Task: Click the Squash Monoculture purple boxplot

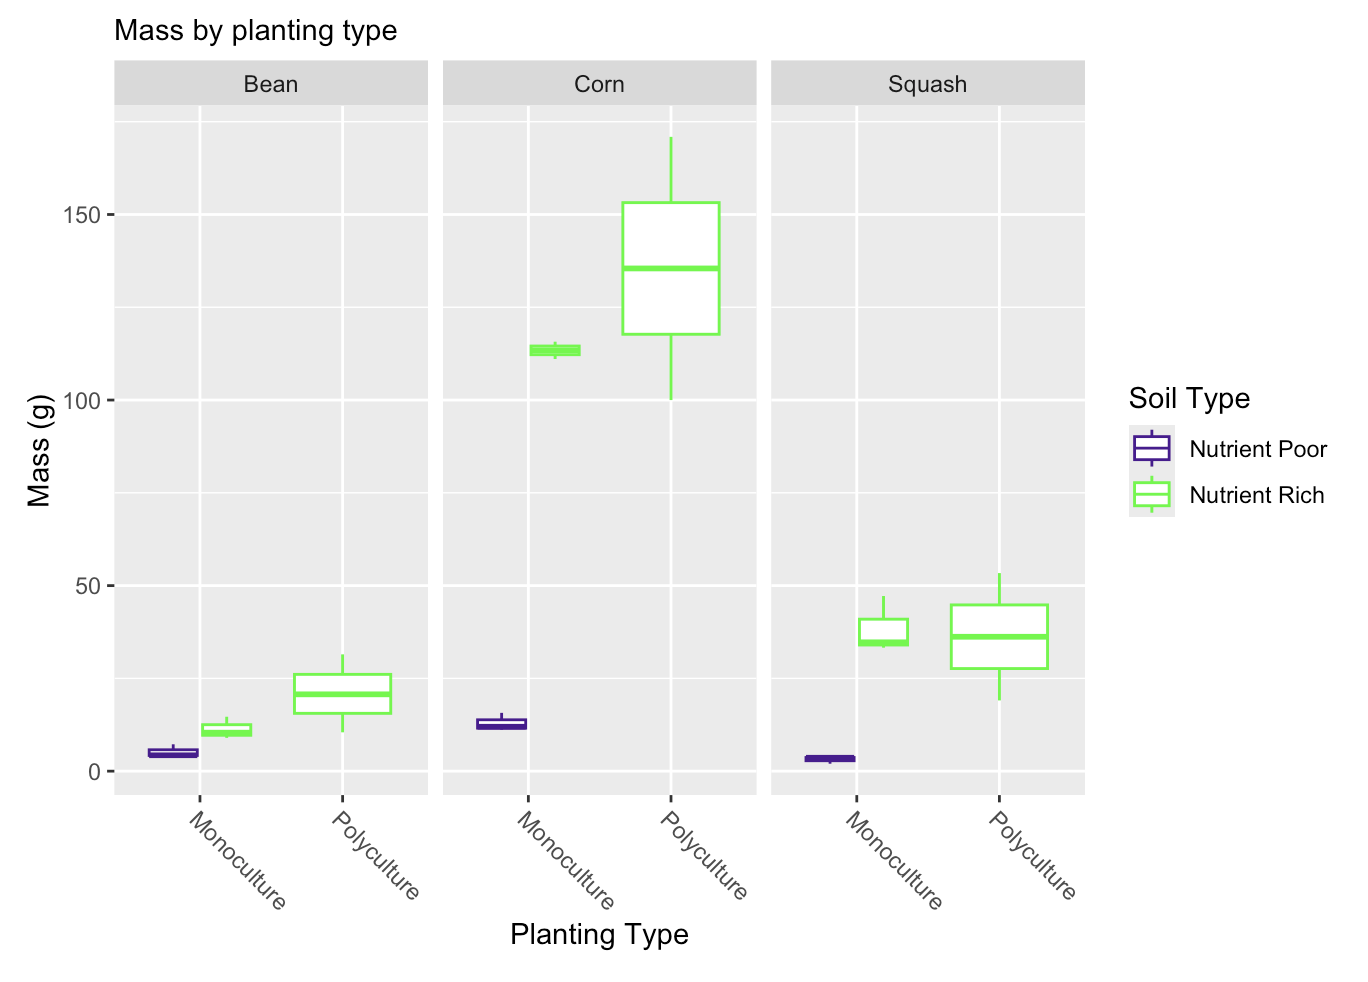Action: pos(830,759)
